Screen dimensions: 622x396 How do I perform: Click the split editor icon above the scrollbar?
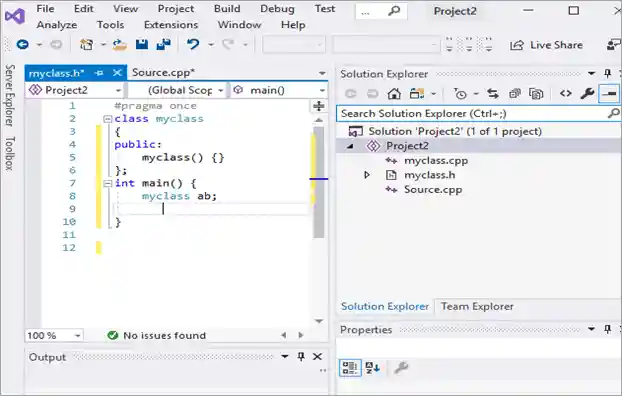tap(319, 106)
